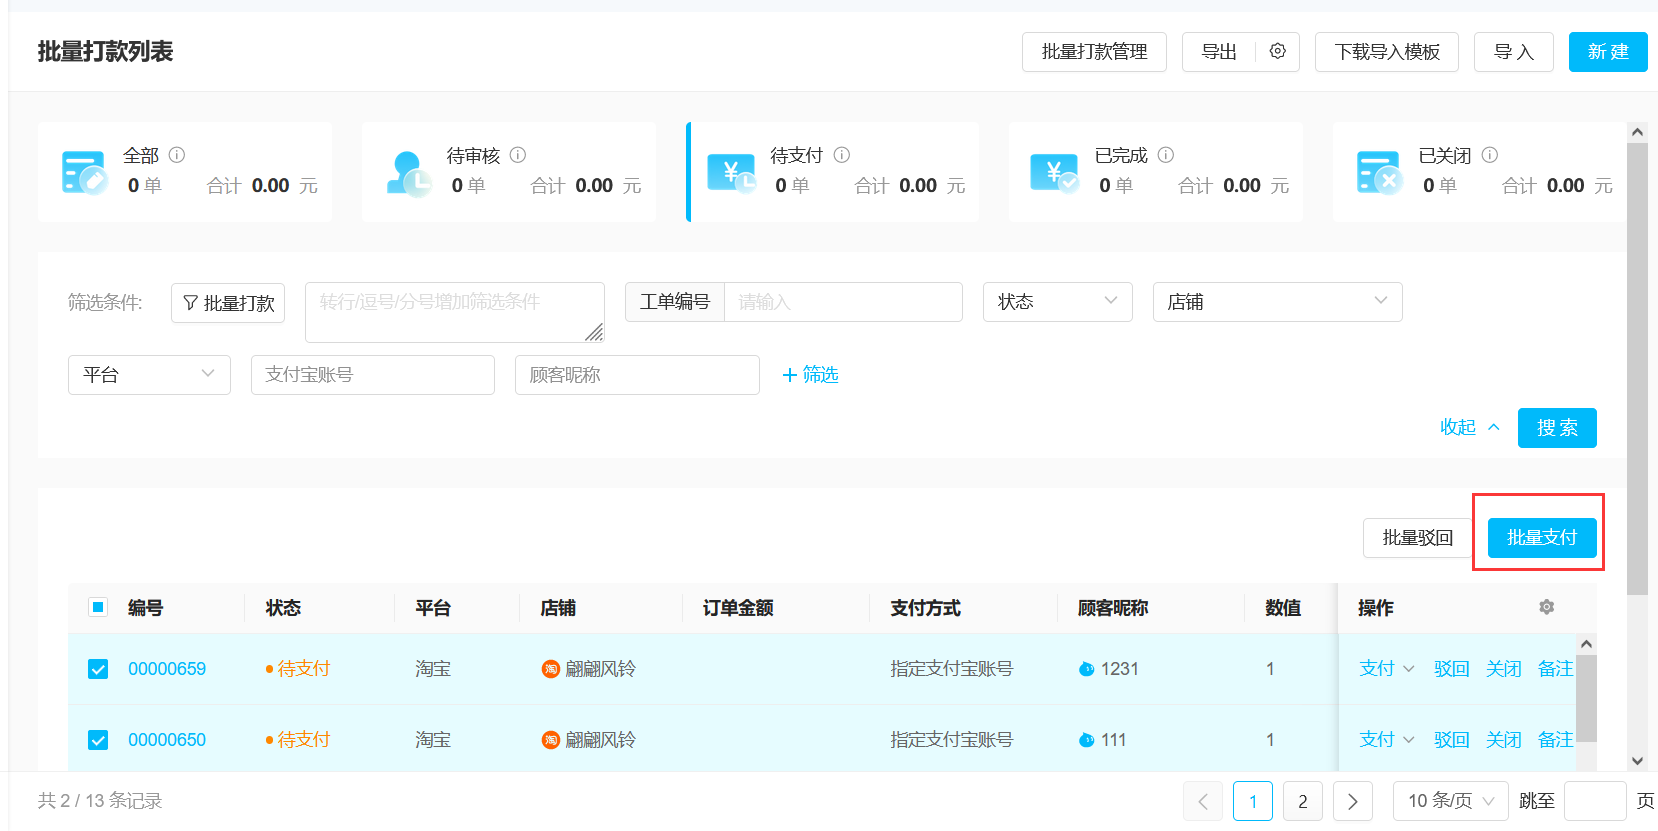Click the 新建 button

coord(1608,52)
